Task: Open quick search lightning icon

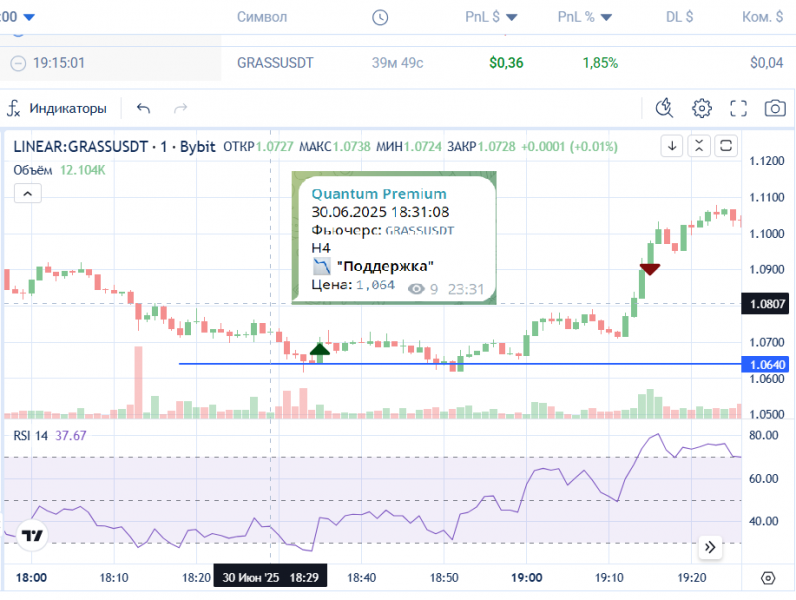Action: pos(664,108)
